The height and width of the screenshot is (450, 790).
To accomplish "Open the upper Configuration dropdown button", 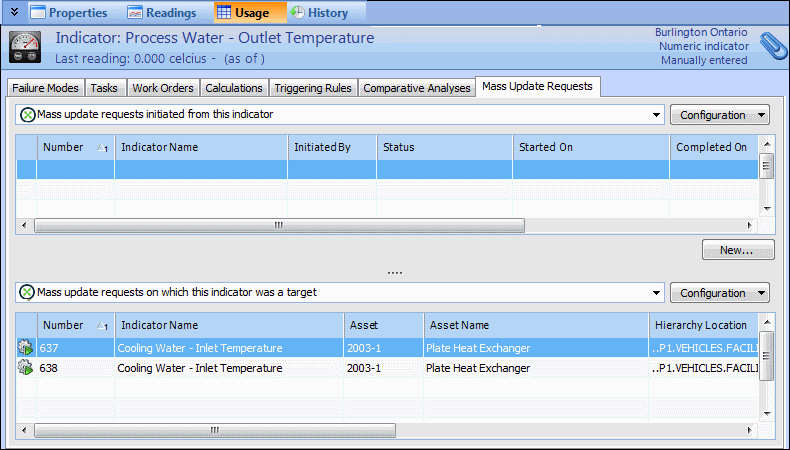I will click(x=718, y=115).
